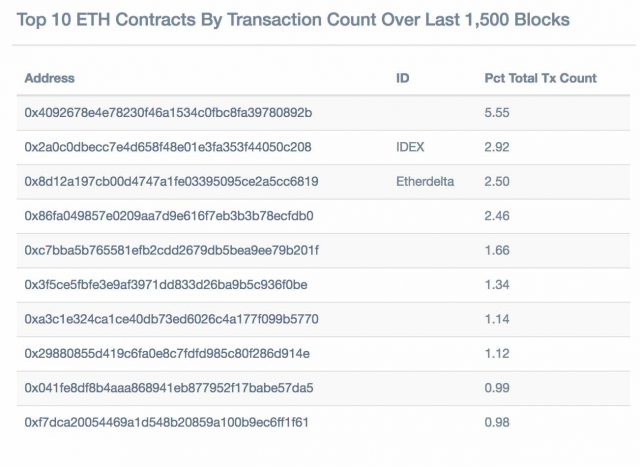Click the Address column header
The width and height of the screenshot is (640, 467).
click(x=49, y=78)
